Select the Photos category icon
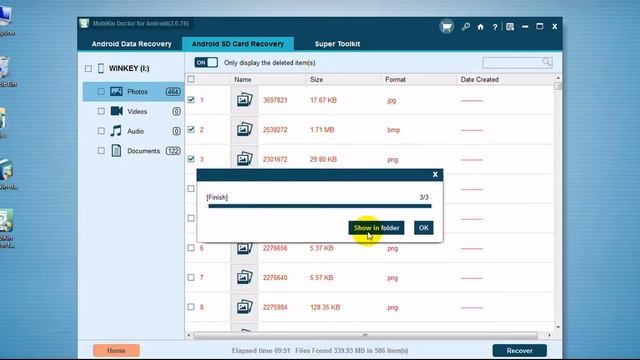 tap(116, 91)
